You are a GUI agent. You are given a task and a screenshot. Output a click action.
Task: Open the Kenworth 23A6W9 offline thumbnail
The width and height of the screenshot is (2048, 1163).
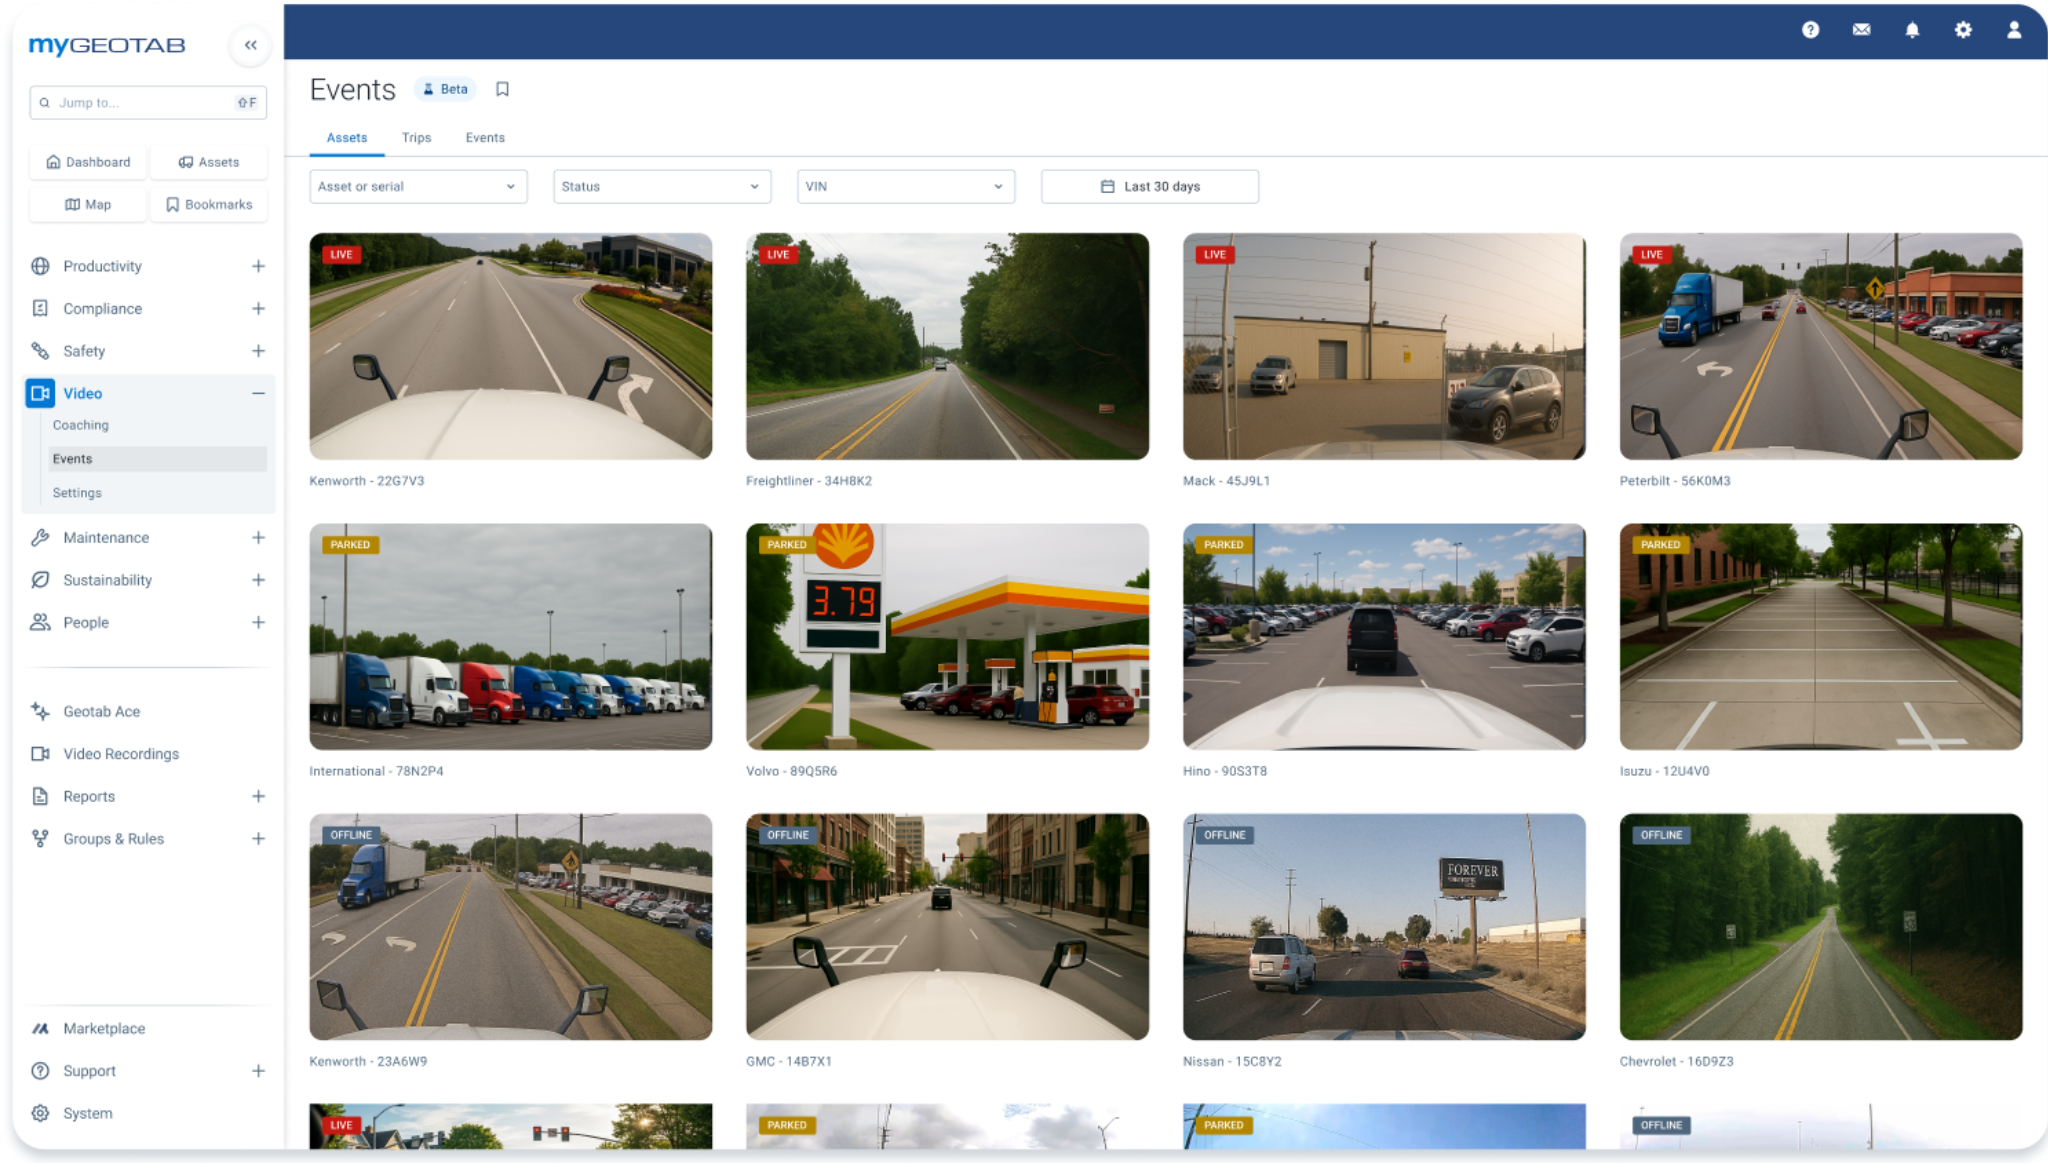[511, 927]
